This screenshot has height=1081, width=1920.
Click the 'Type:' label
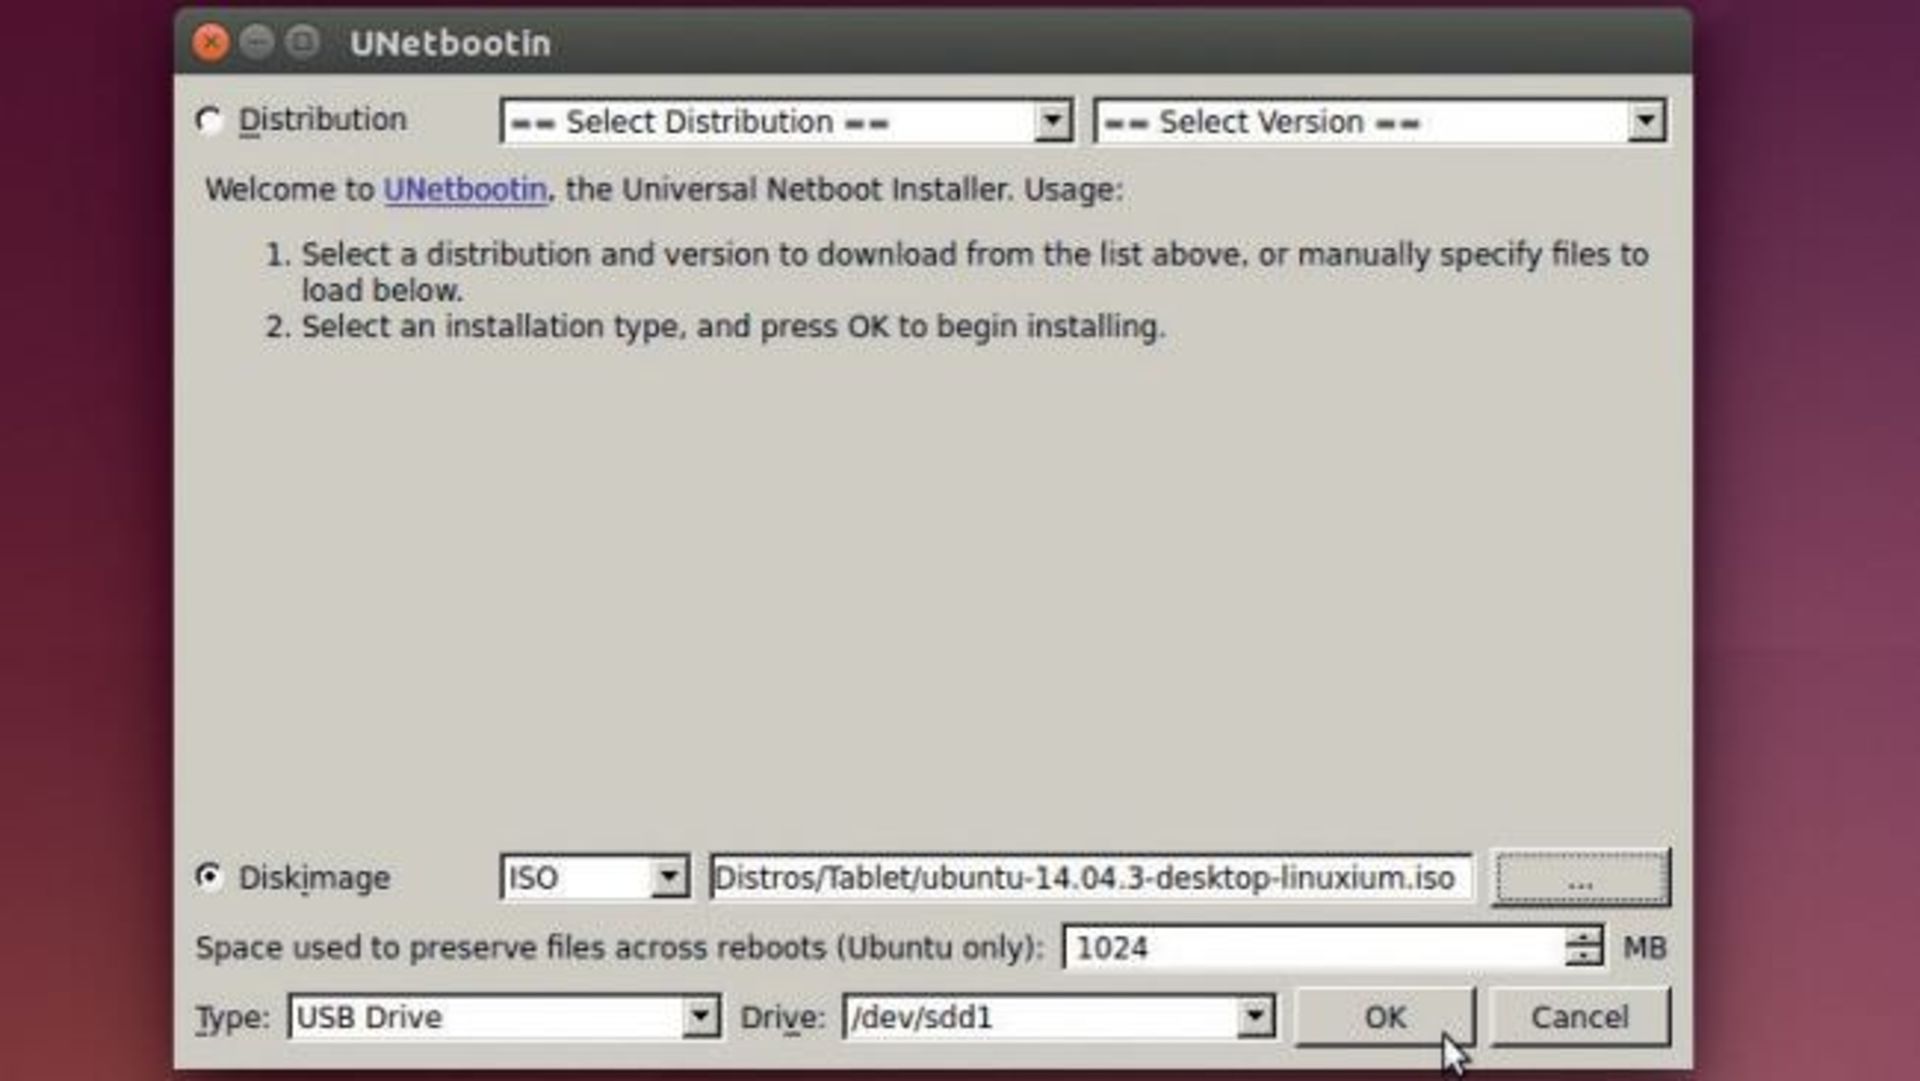pyautogui.click(x=232, y=1018)
